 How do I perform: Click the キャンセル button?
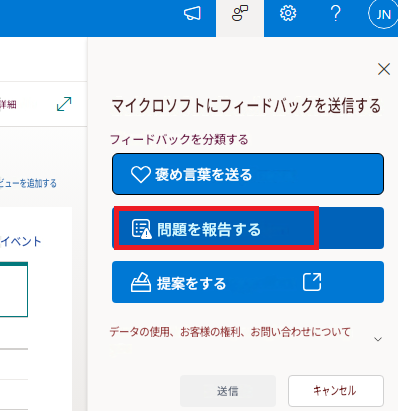click(x=336, y=391)
